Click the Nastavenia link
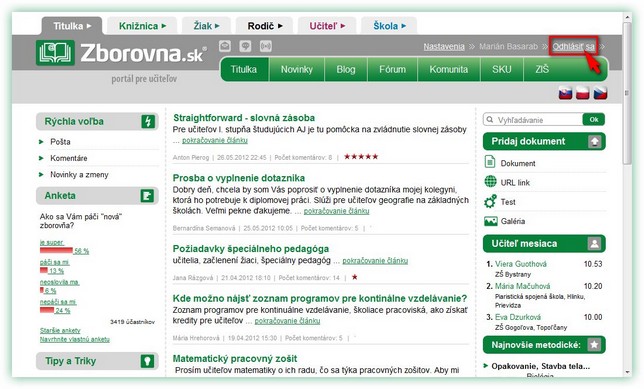644x389 pixels. 444,46
